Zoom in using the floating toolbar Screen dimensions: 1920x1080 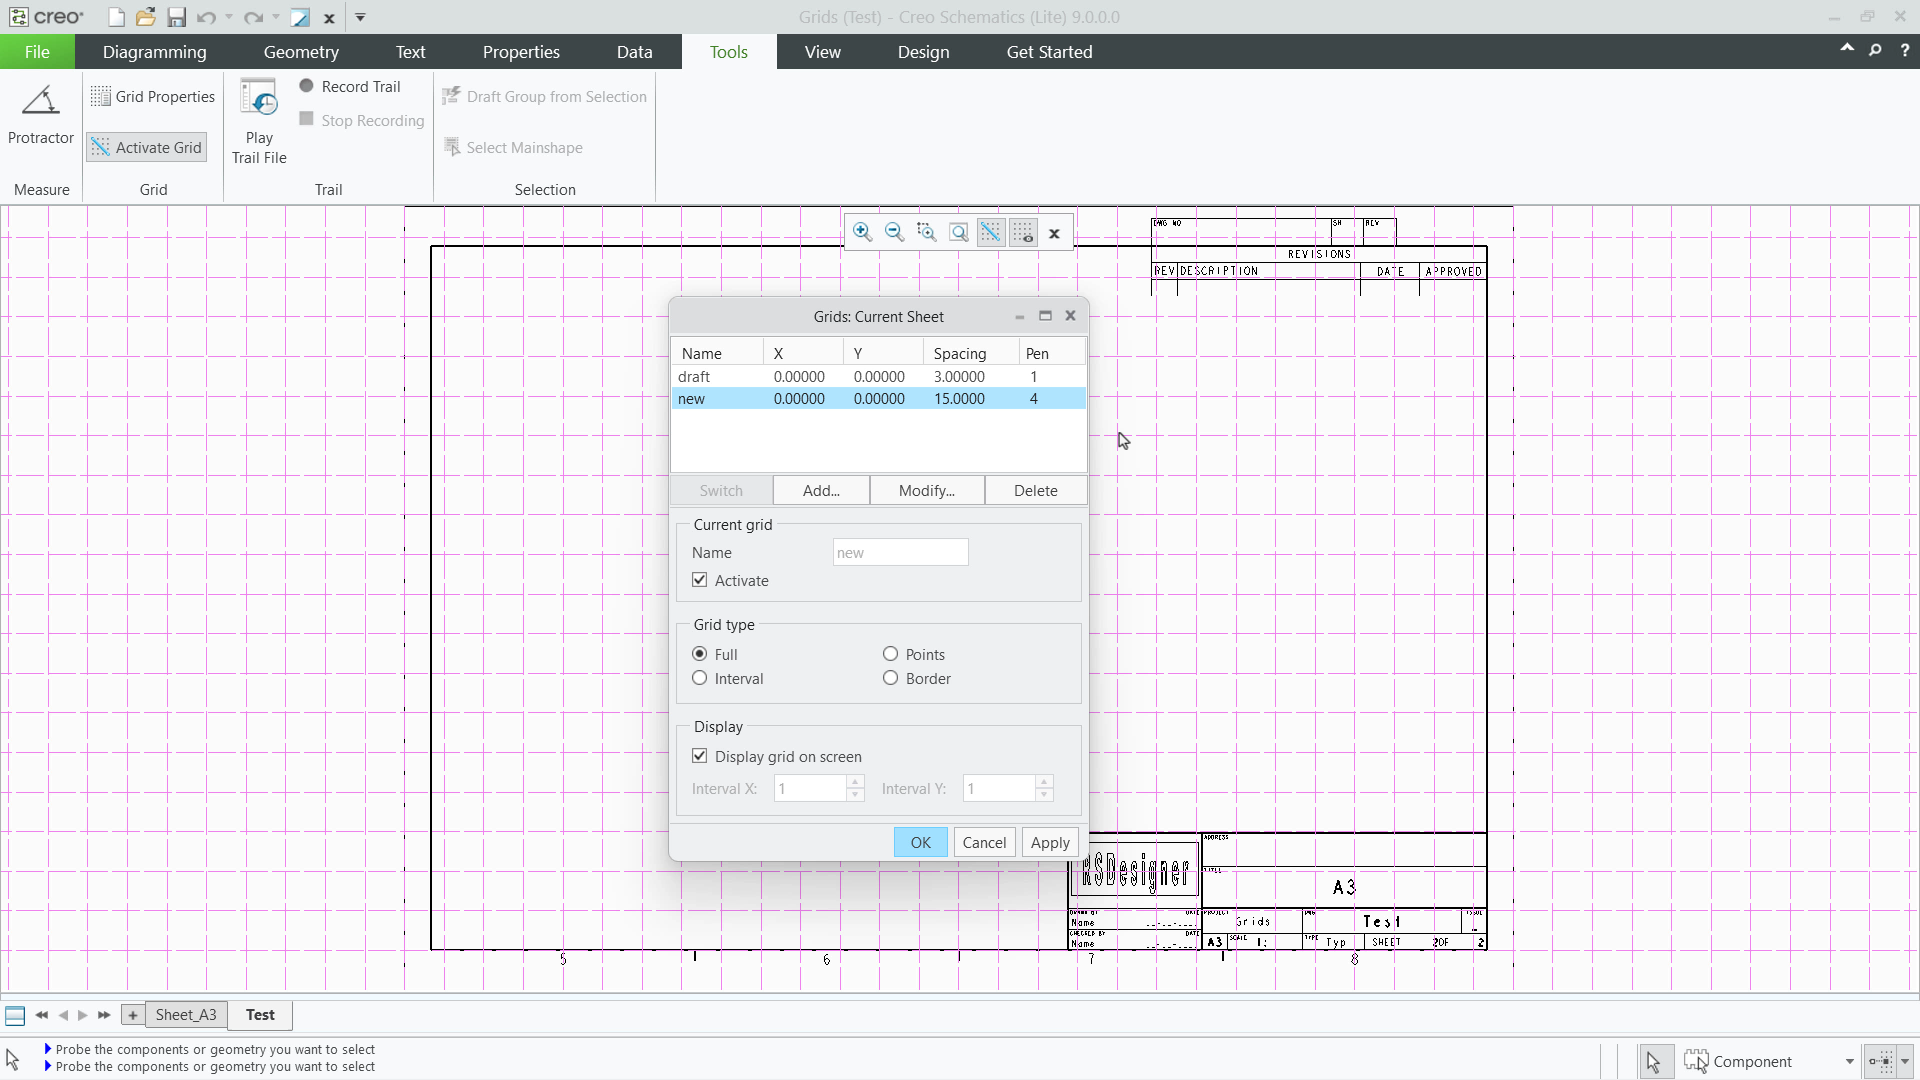[862, 233]
